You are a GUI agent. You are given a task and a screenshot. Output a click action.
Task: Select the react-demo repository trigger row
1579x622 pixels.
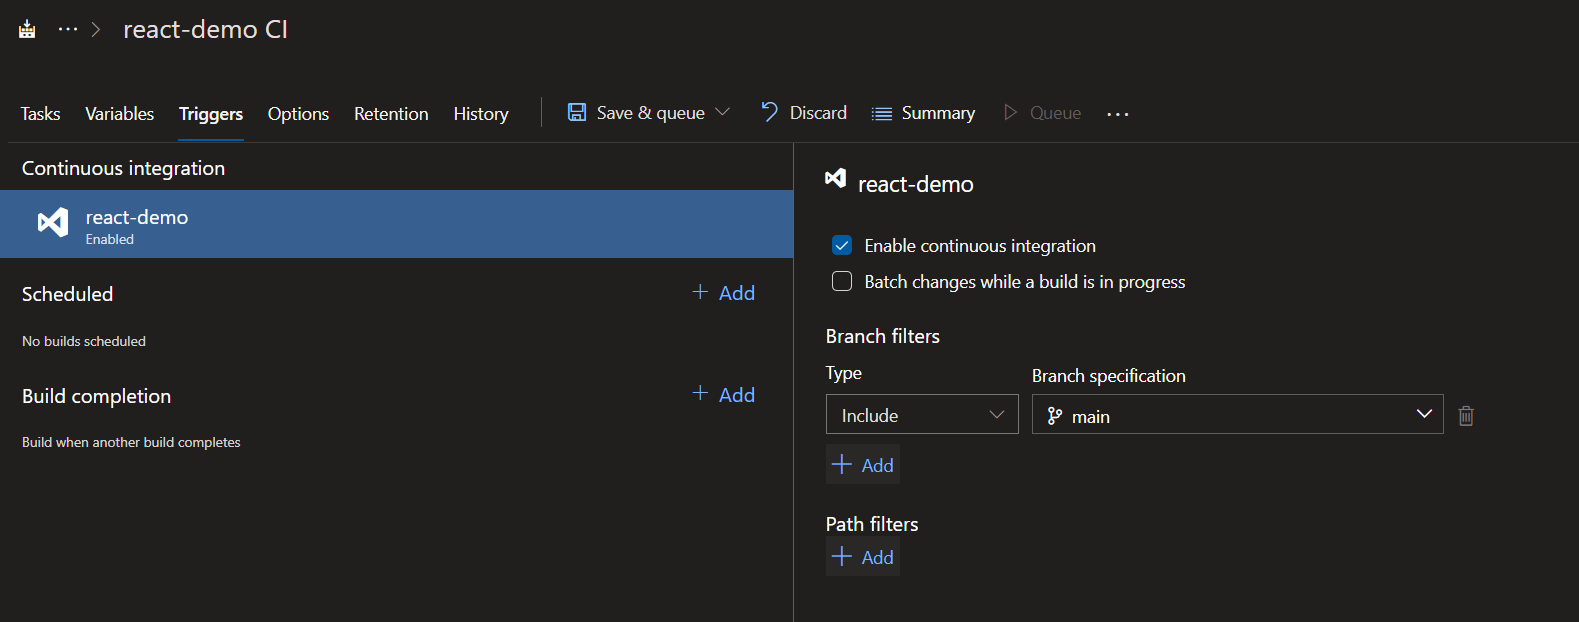coord(396,224)
